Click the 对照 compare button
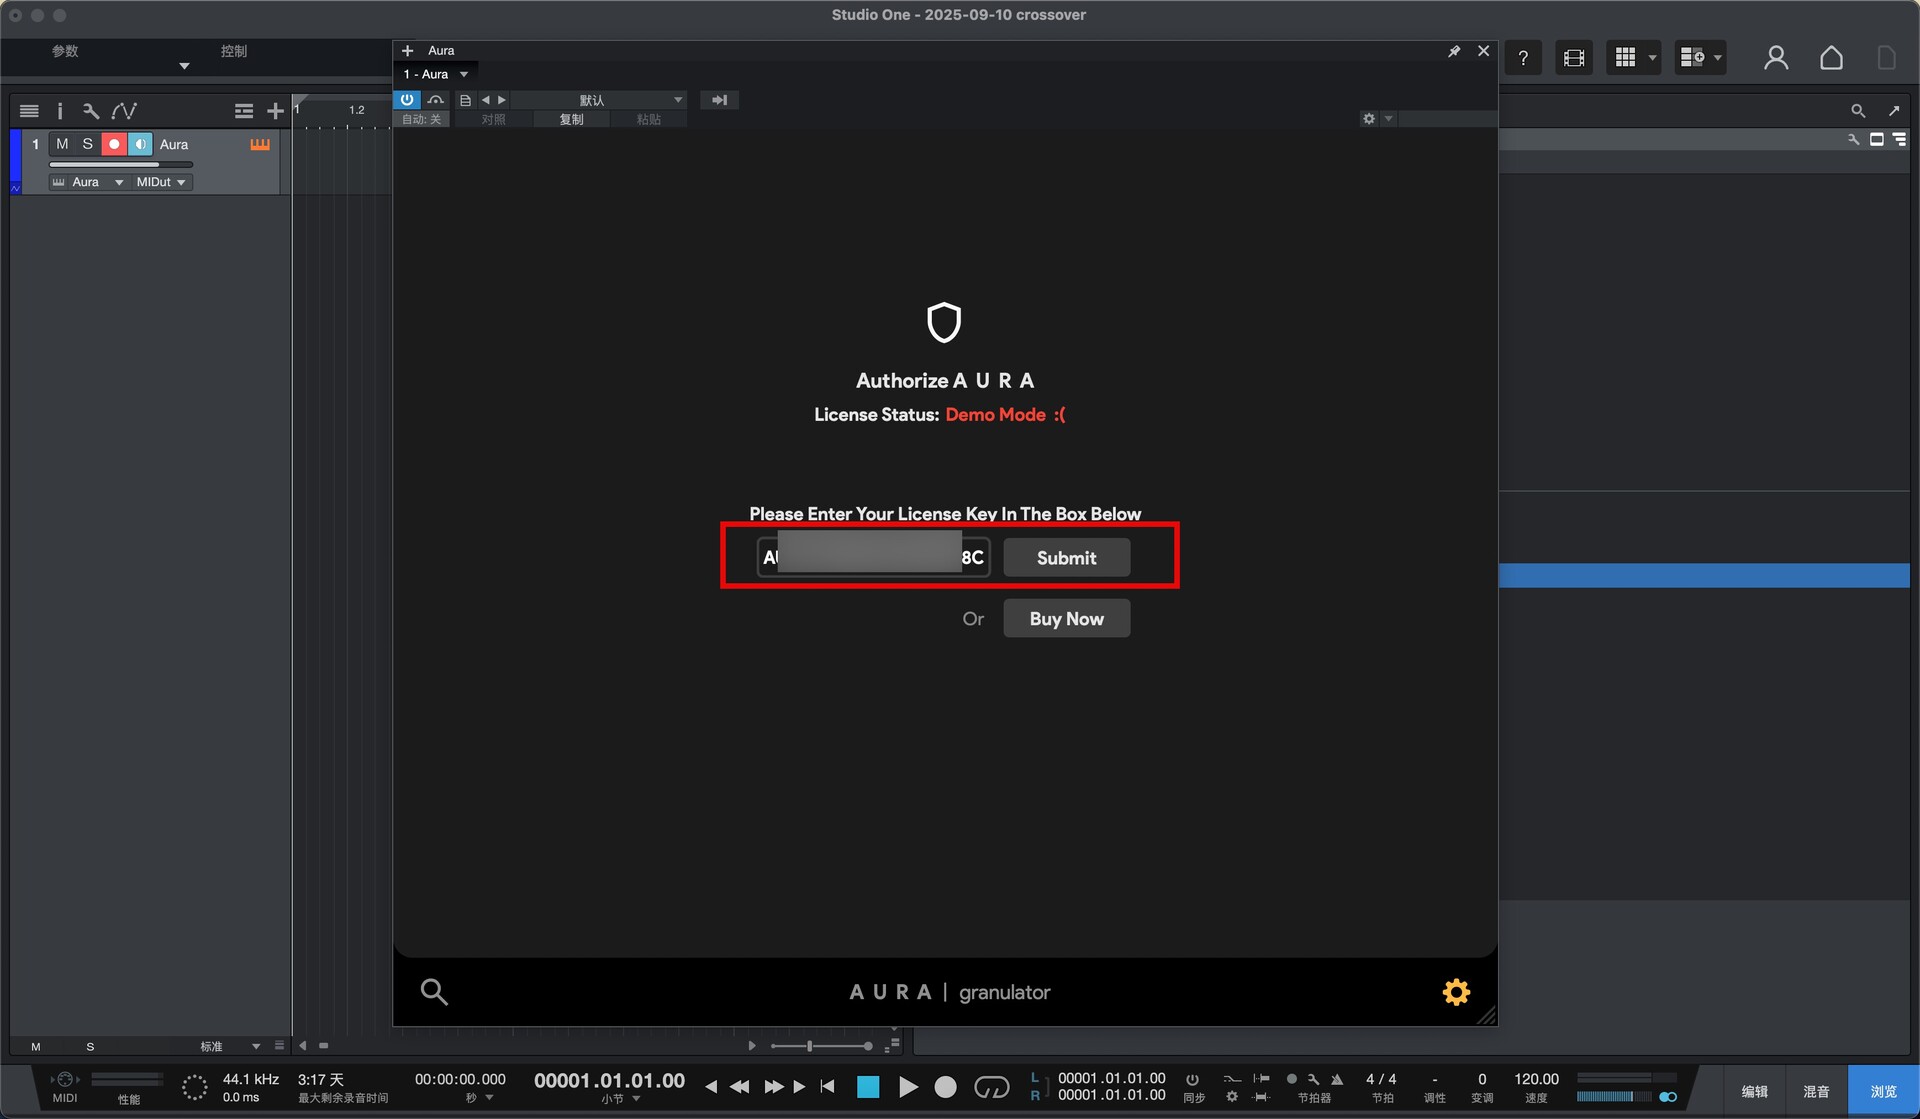This screenshot has height=1119, width=1920. pos(493,119)
